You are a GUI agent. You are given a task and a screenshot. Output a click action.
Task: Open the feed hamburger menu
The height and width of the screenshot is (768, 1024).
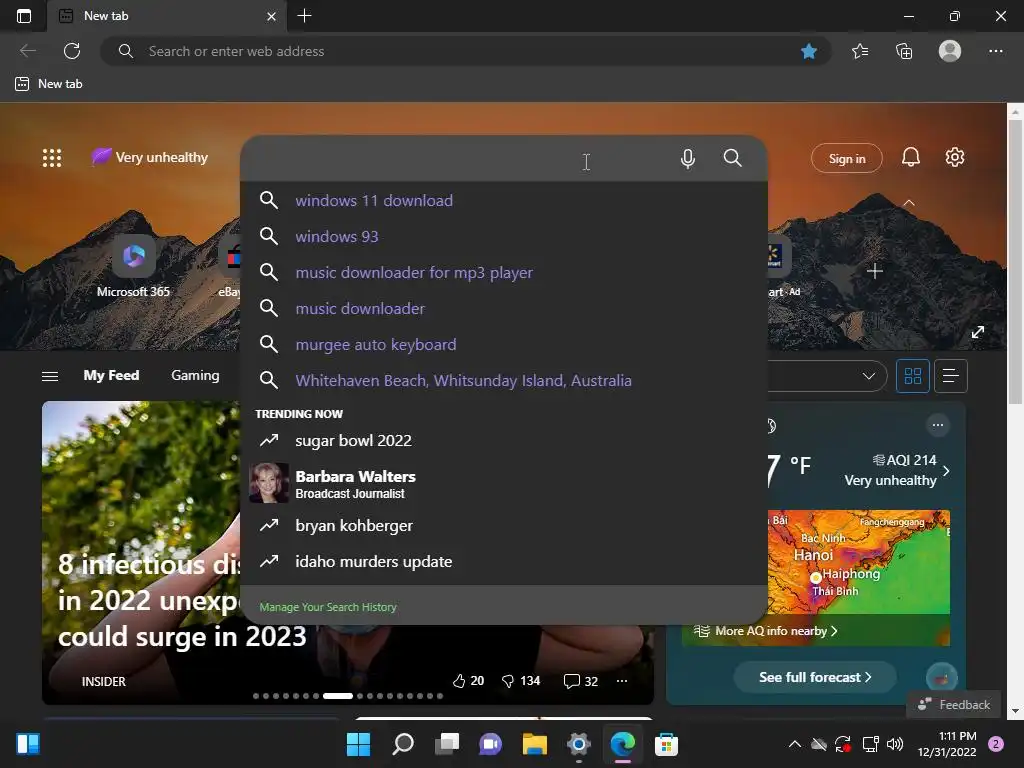50,376
